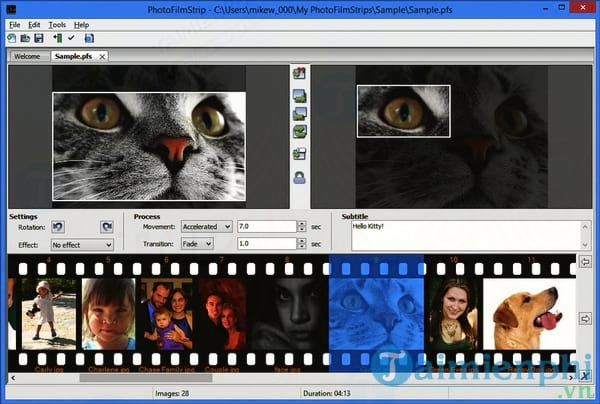This screenshot has height=404, width=600.
Task: Click the Duration: 04:13 status text
Action: [x=327, y=393]
